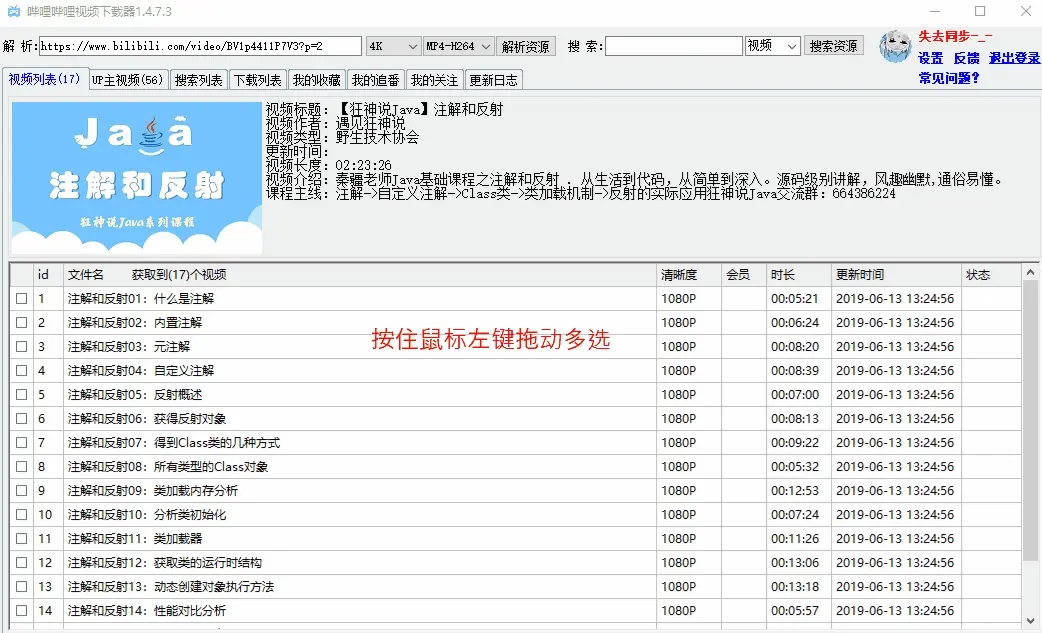Click the 搜索资源 button
Viewport: 1042px width, 633px height.
[834, 47]
